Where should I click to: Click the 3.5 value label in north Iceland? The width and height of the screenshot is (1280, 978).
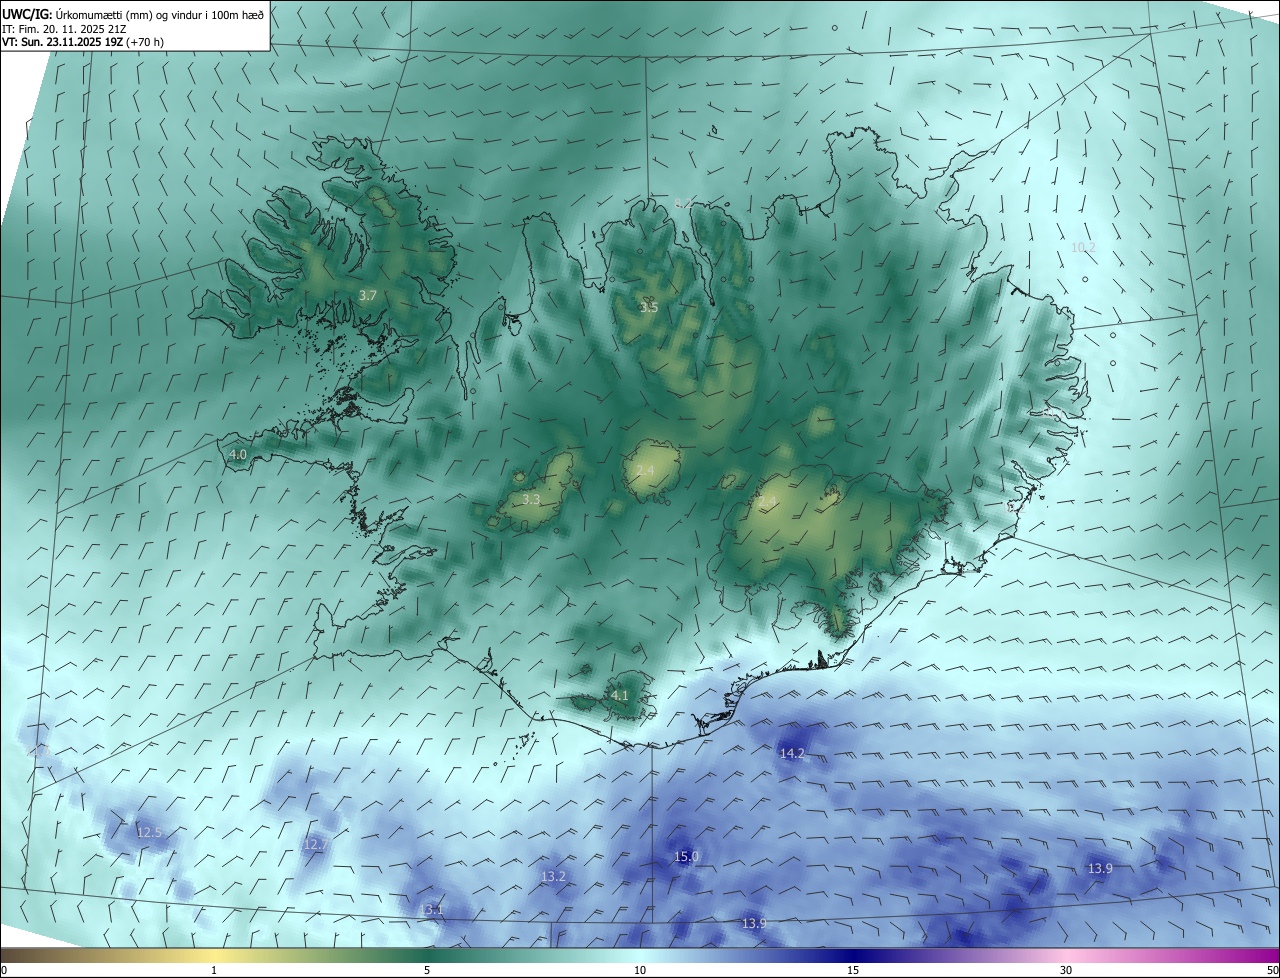pyautogui.click(x=649, y=307)
